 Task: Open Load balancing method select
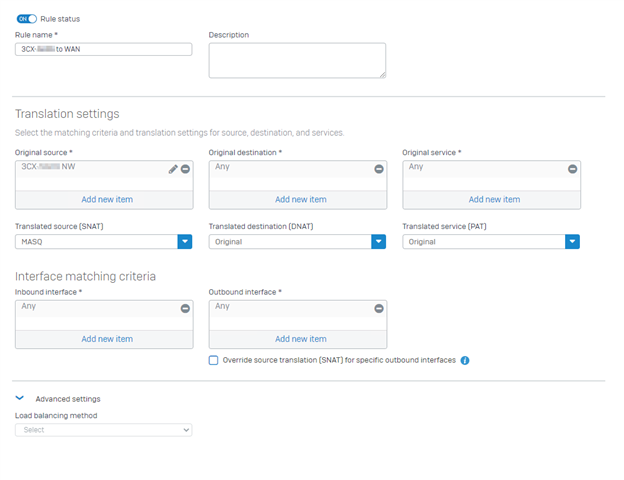(103, 430)
